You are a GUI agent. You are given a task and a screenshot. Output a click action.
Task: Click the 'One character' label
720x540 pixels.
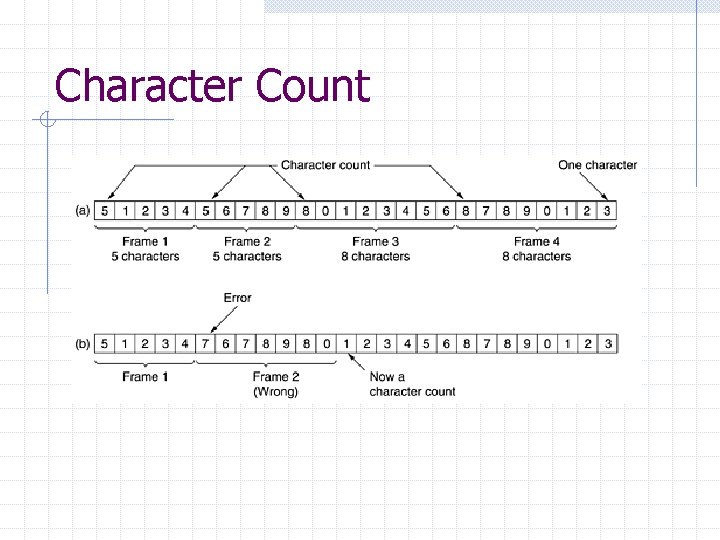click(x=597, y=165)
